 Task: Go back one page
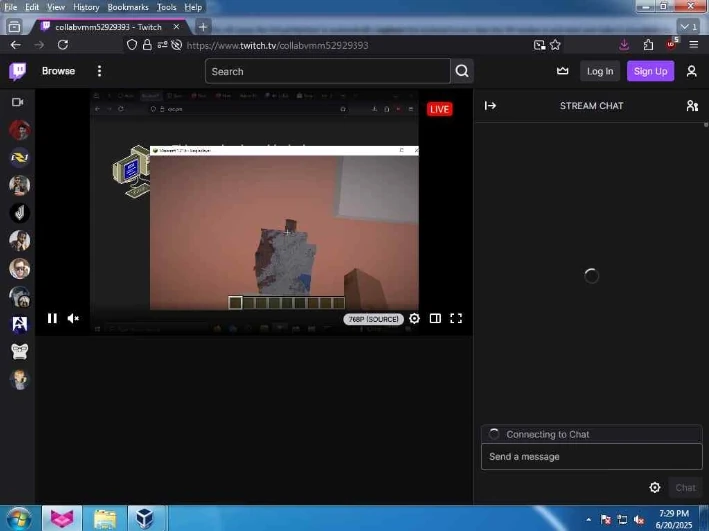15,45
